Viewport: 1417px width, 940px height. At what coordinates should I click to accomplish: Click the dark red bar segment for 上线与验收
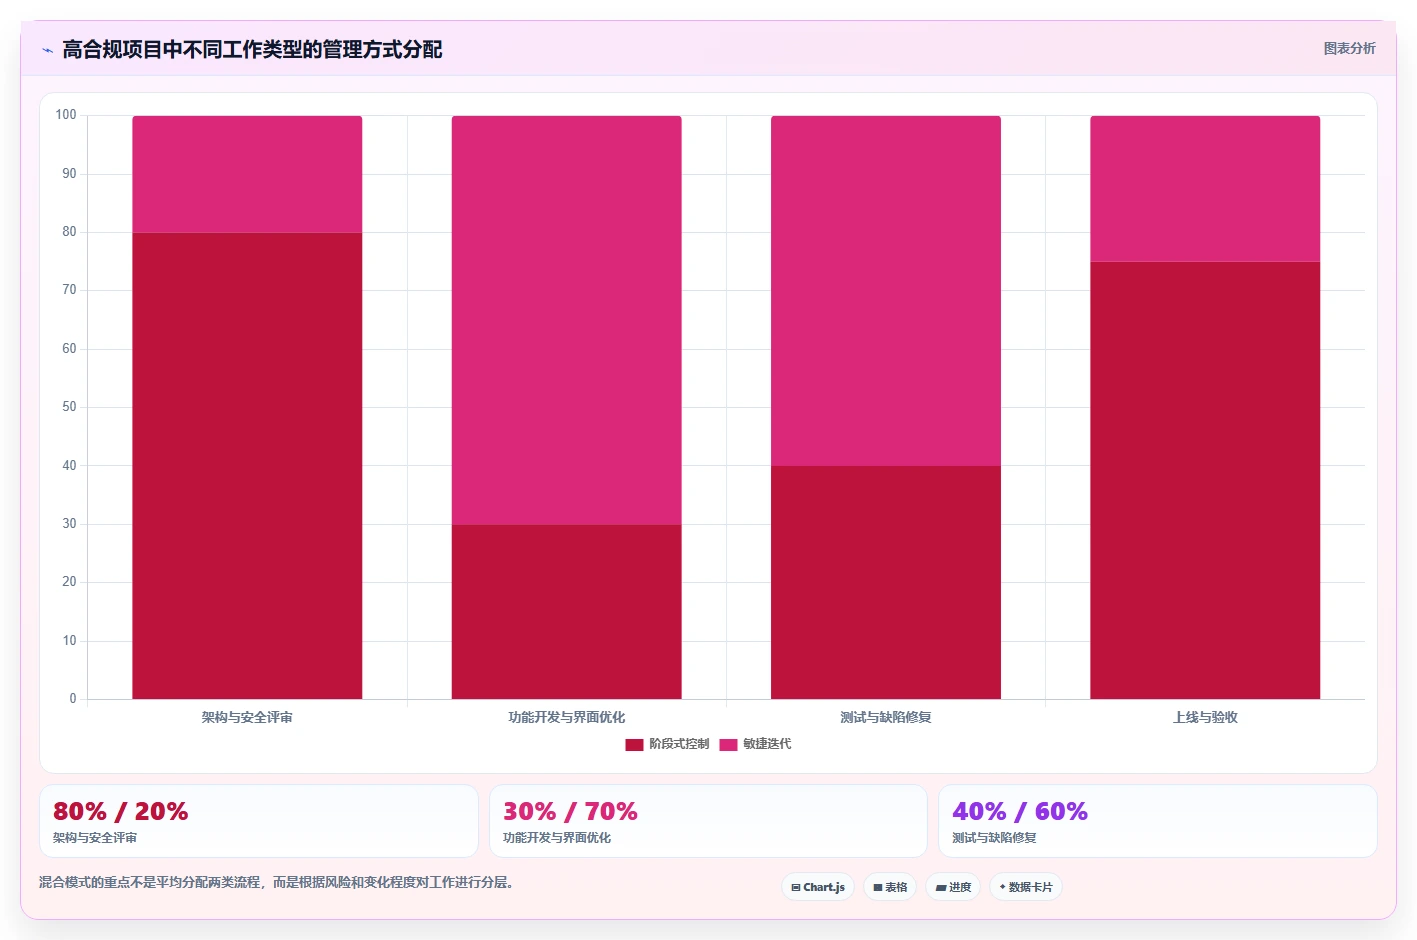point(1204,480)
